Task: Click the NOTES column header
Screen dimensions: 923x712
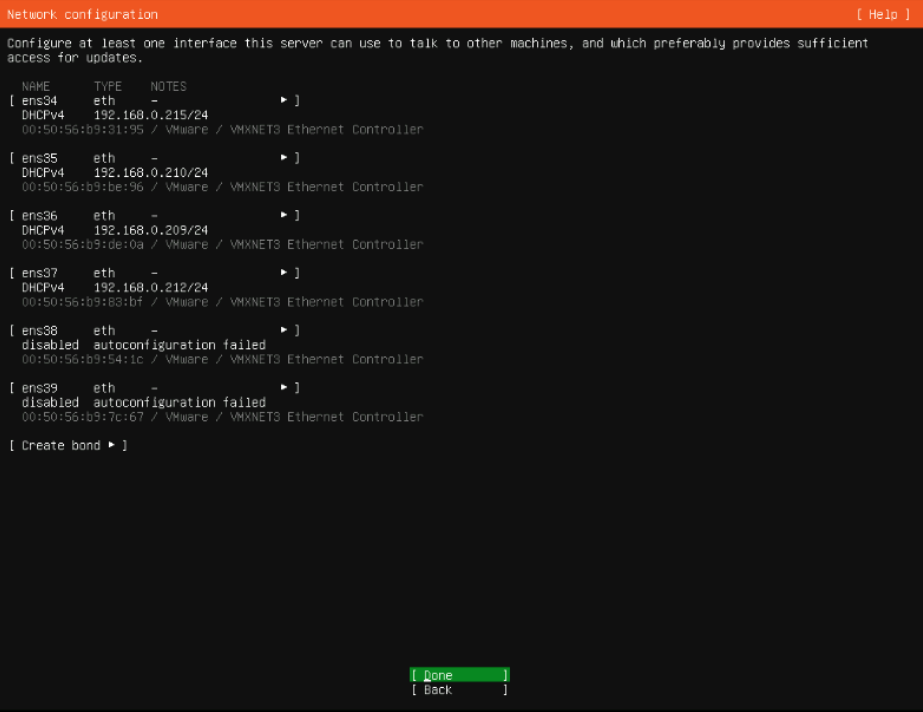Action: (x=168, y=86)
